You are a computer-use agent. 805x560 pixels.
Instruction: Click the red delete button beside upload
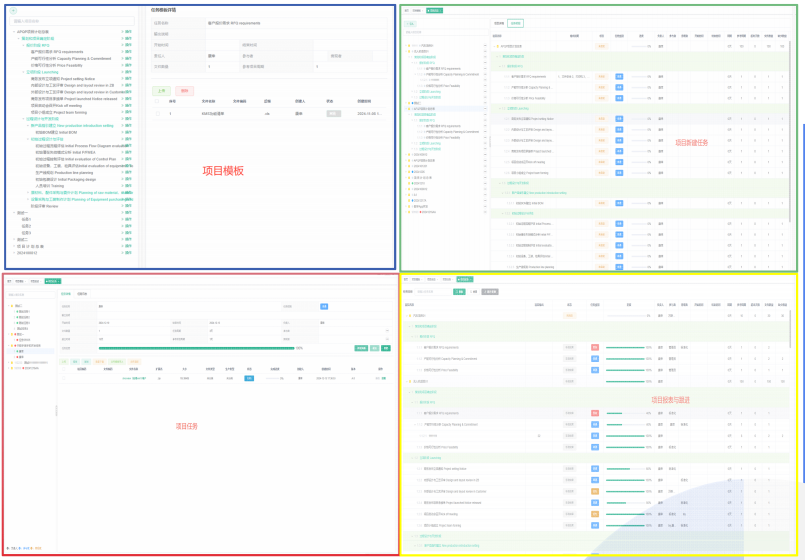pos(184,90)
